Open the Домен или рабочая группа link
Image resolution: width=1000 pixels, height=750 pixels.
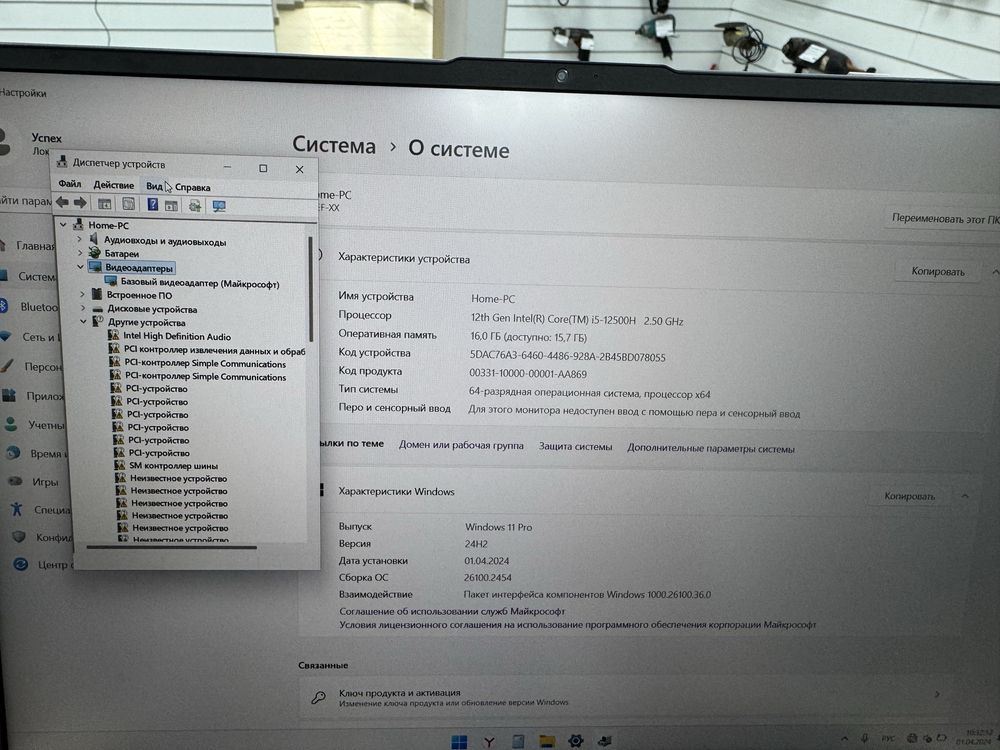coord(461,445)
